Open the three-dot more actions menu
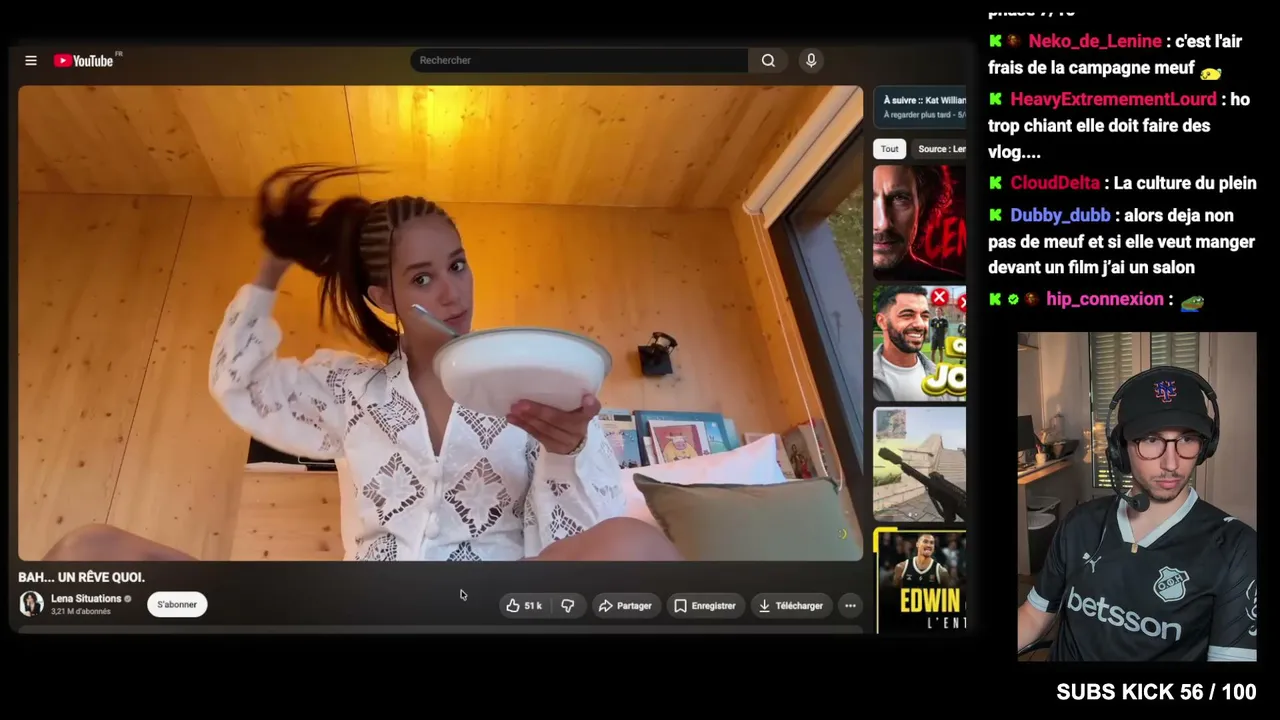The image size is (1280, 720). [x=850, y=606]
